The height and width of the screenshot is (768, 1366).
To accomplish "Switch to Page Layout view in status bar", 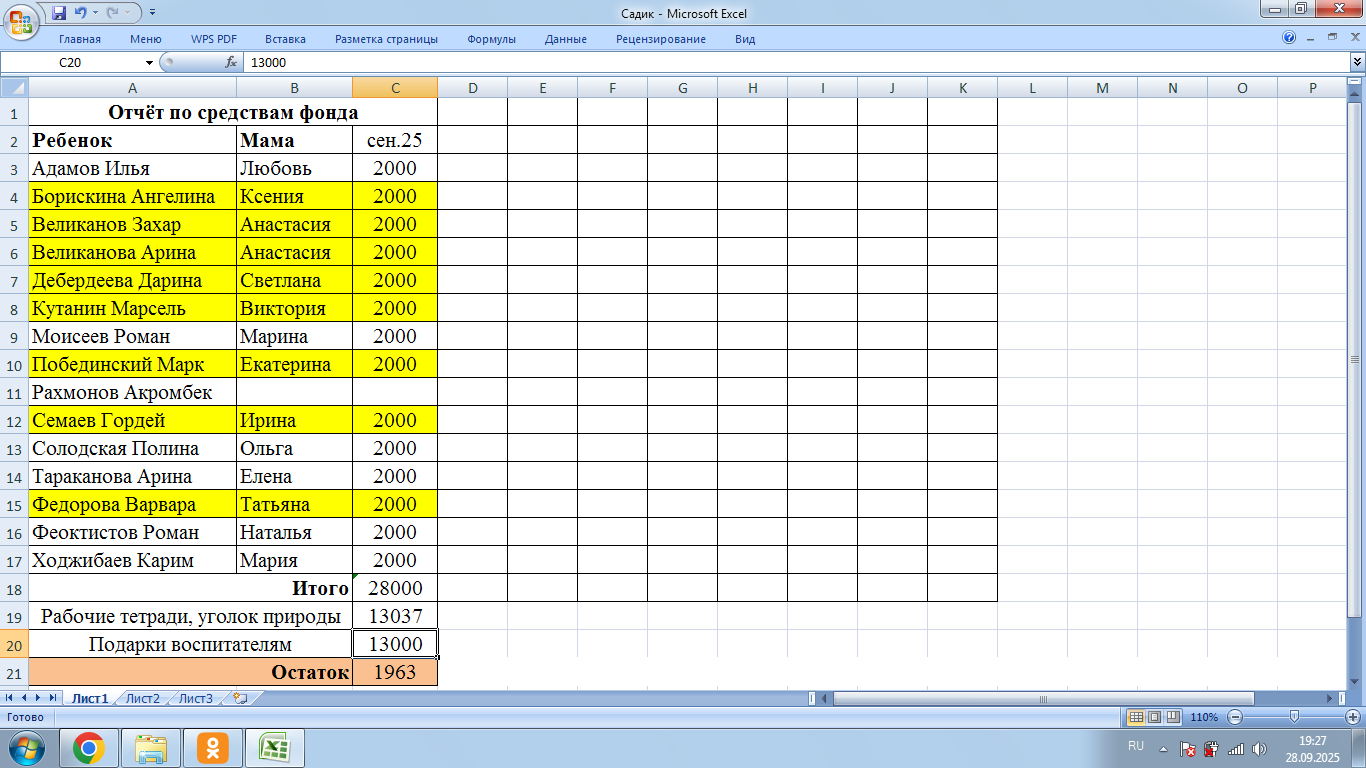I will 1154,717.
